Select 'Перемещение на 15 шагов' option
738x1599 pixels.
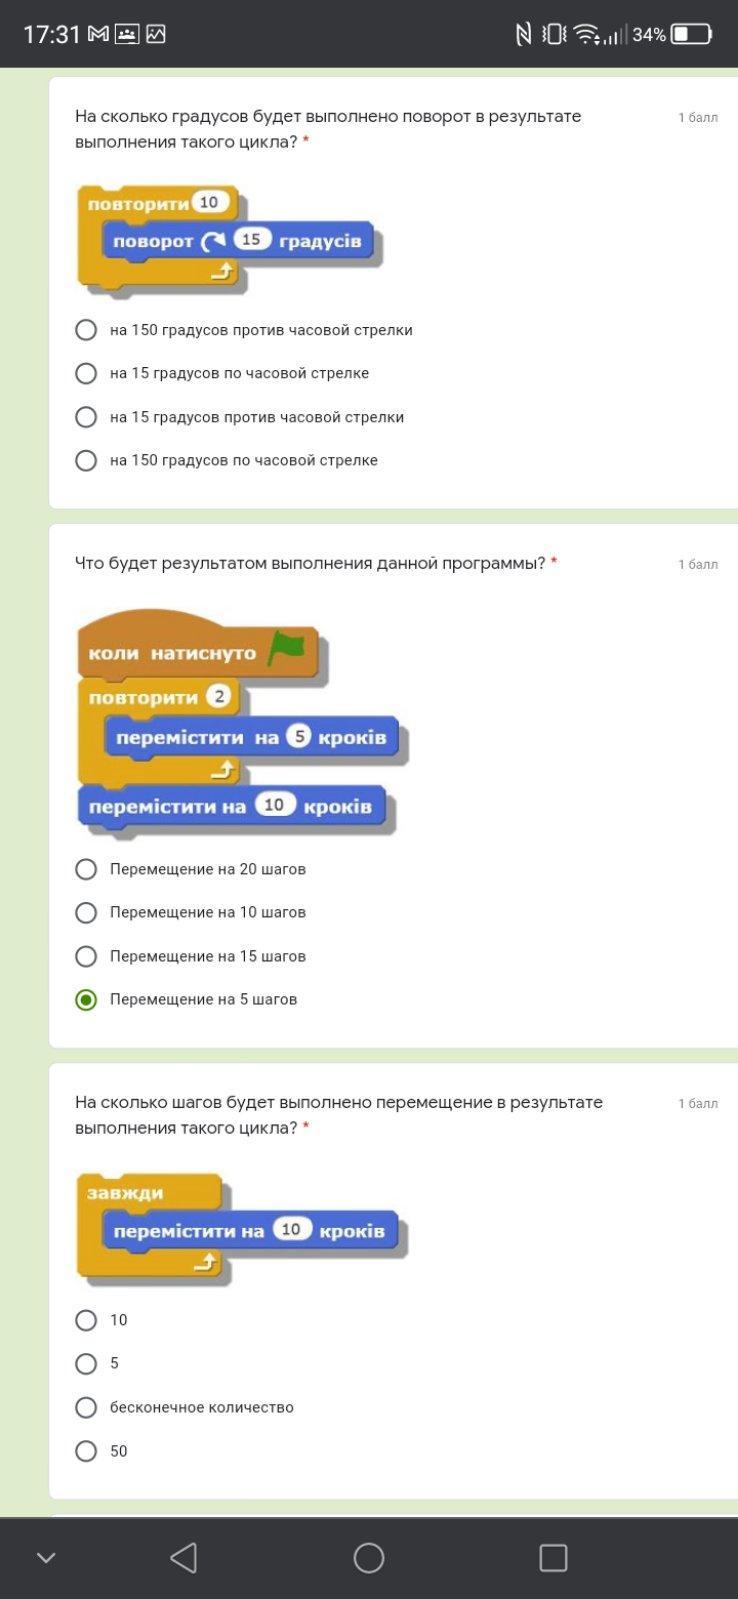tap(87, 956)
